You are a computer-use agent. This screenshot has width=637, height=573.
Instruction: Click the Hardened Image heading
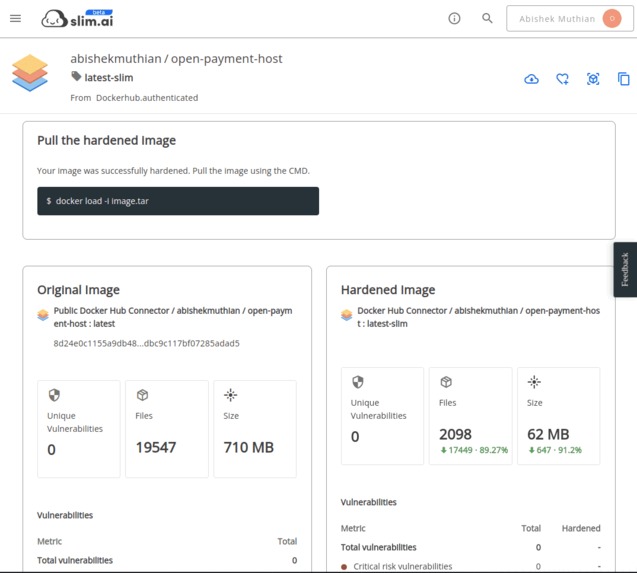[388, 290]
